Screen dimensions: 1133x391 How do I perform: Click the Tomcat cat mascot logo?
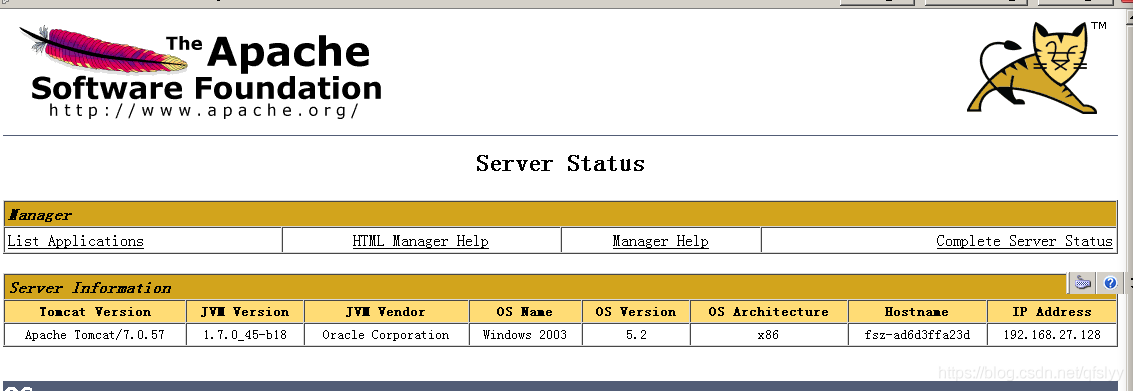1036,68
